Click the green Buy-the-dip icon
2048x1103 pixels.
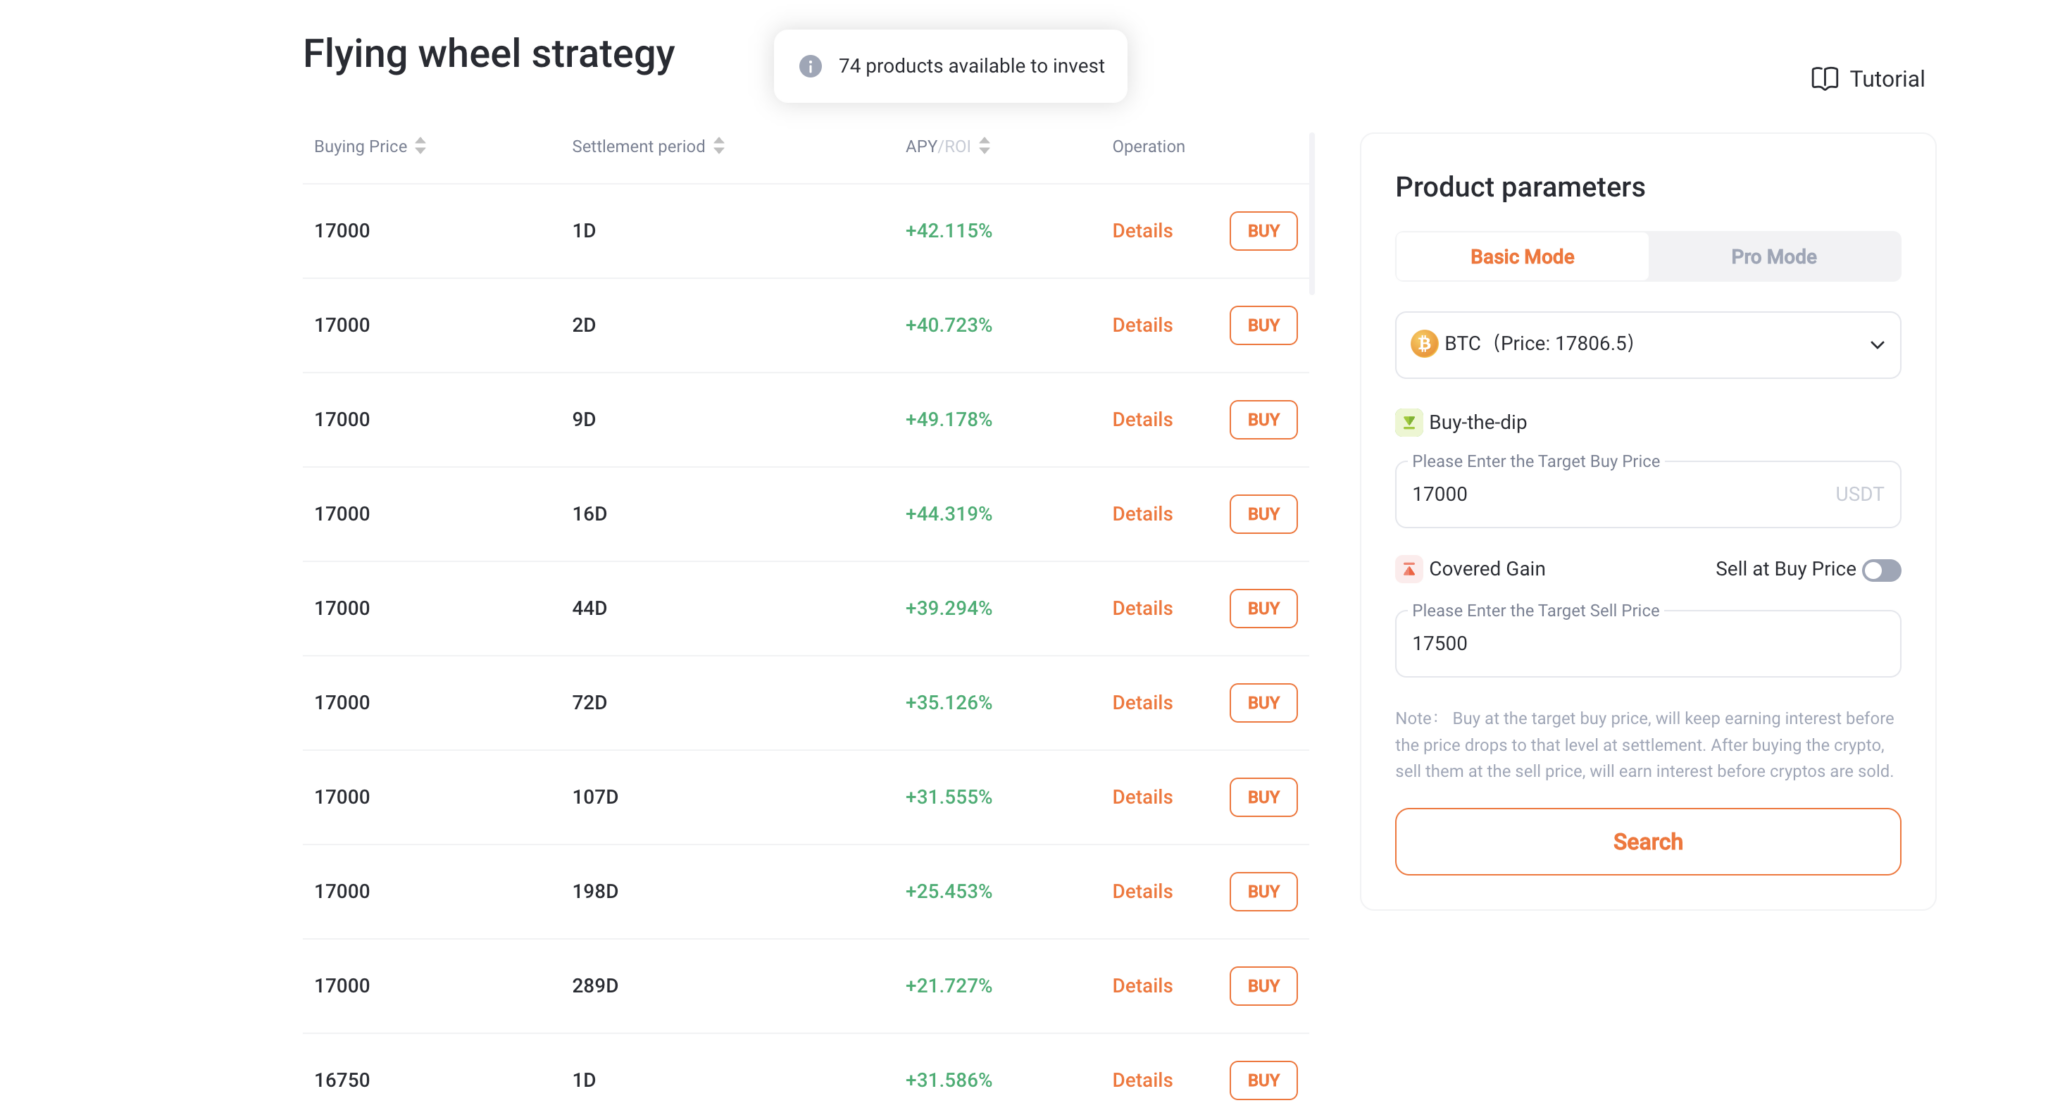(1408, 422)
